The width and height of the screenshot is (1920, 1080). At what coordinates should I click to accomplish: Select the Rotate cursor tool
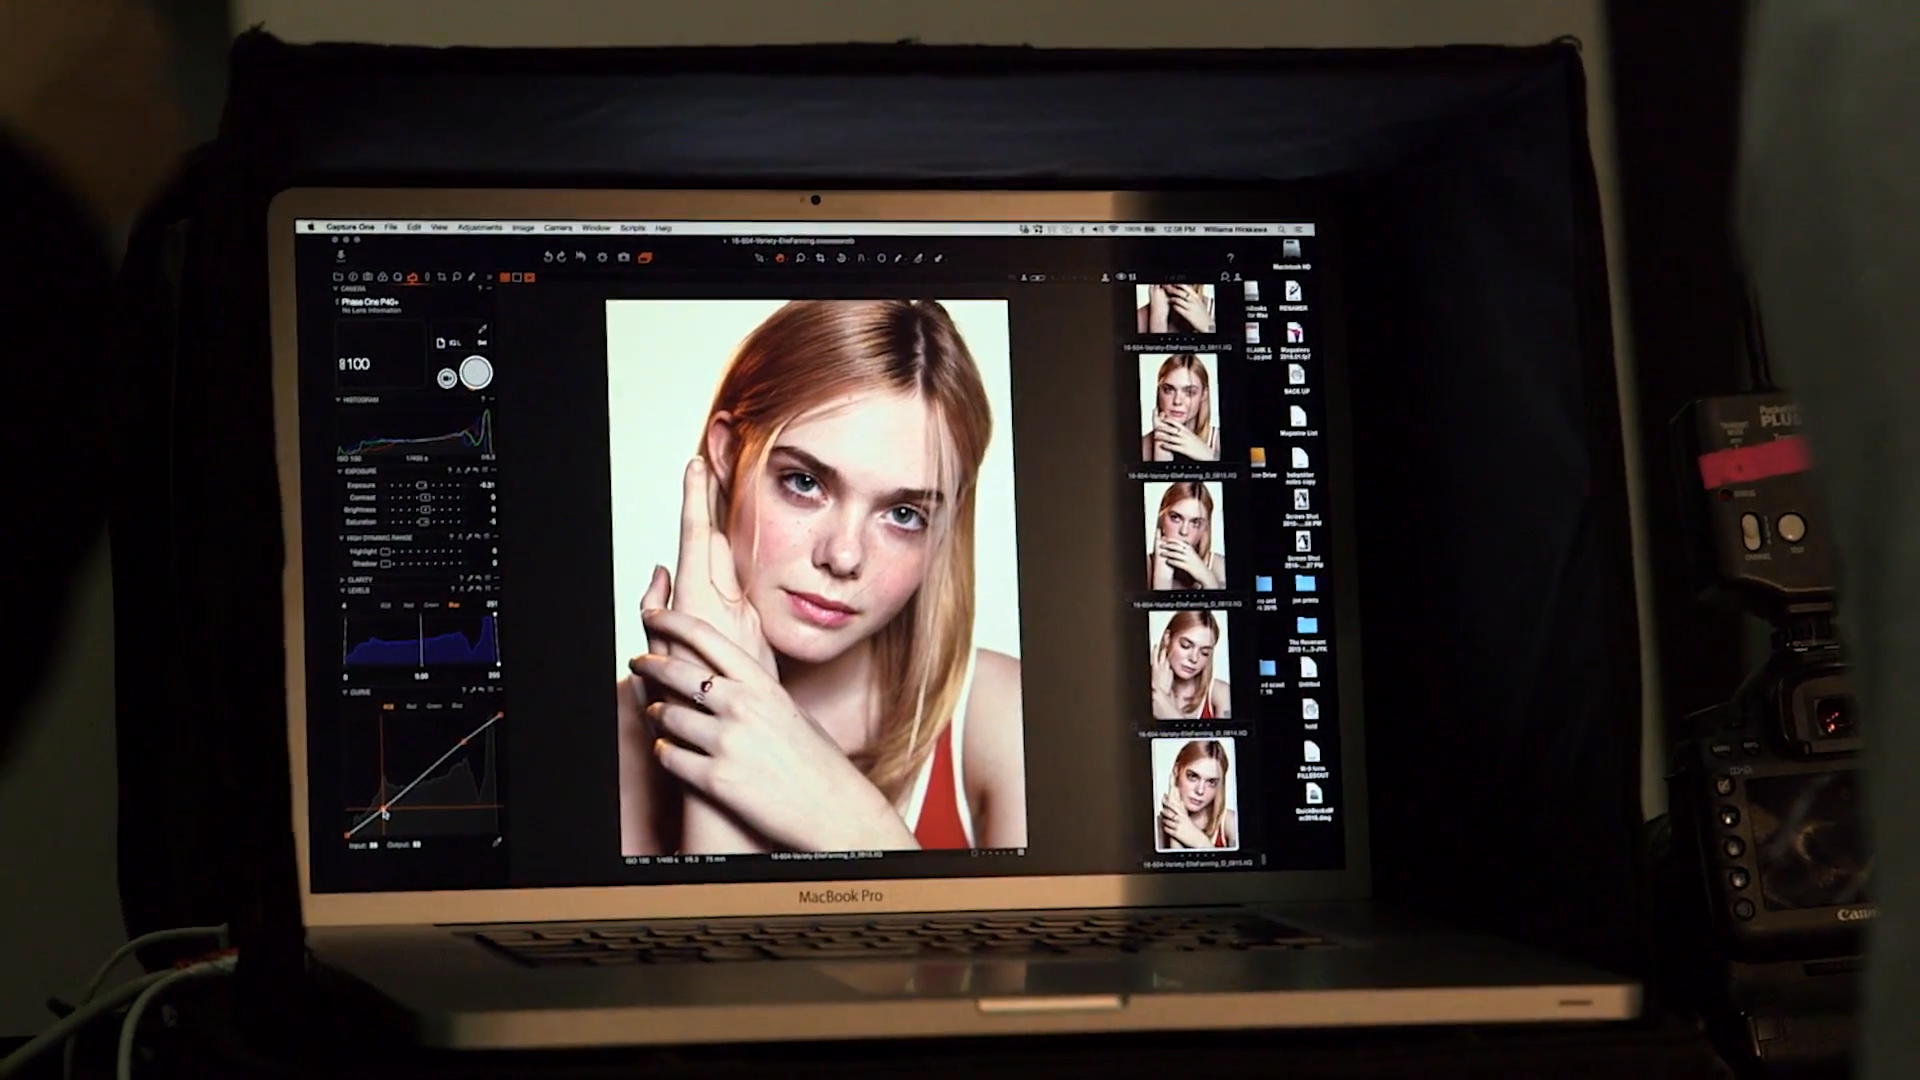(841, 259)
